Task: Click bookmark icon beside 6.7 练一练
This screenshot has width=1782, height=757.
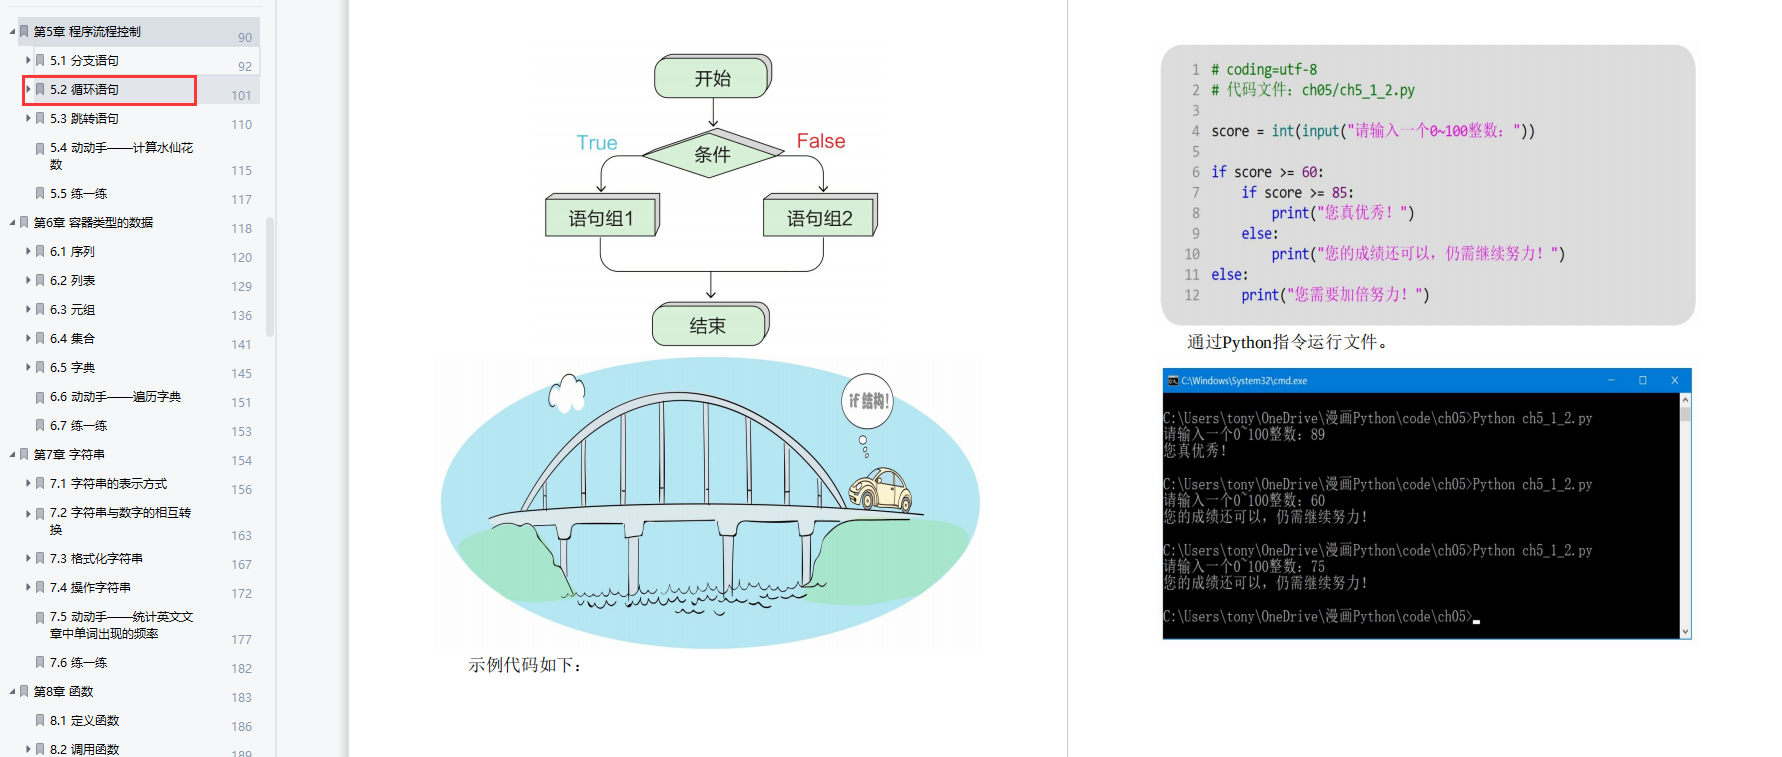Action: point(40,425)
